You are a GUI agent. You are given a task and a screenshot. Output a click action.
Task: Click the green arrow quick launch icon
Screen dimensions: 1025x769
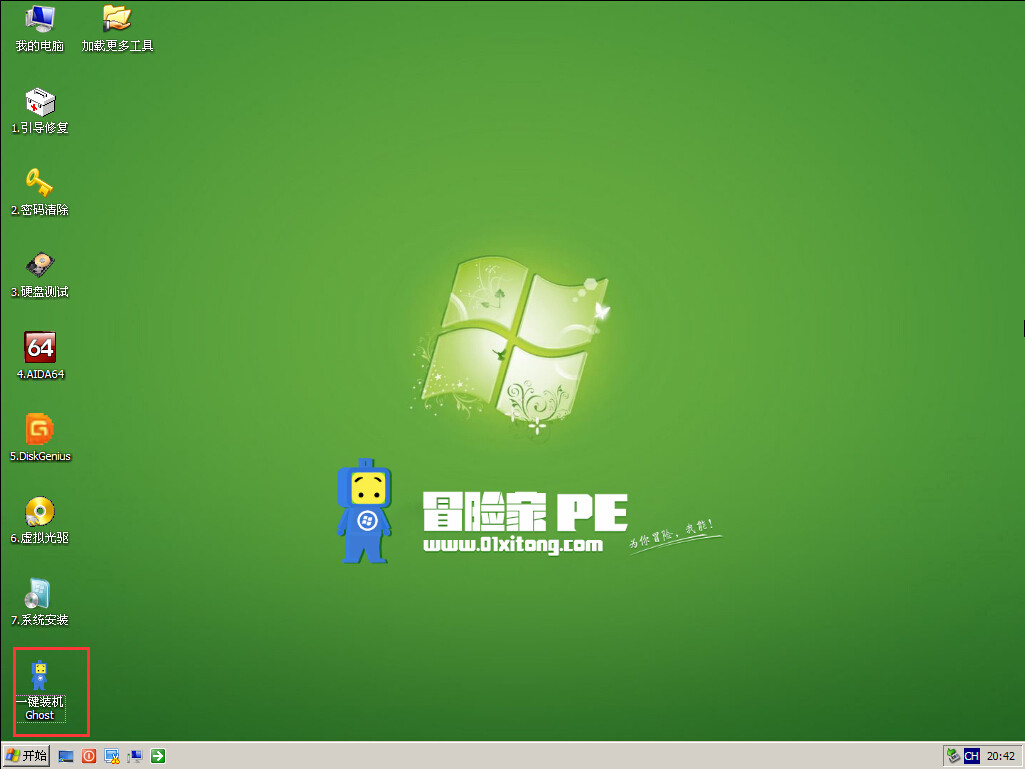tap(157, 756)
